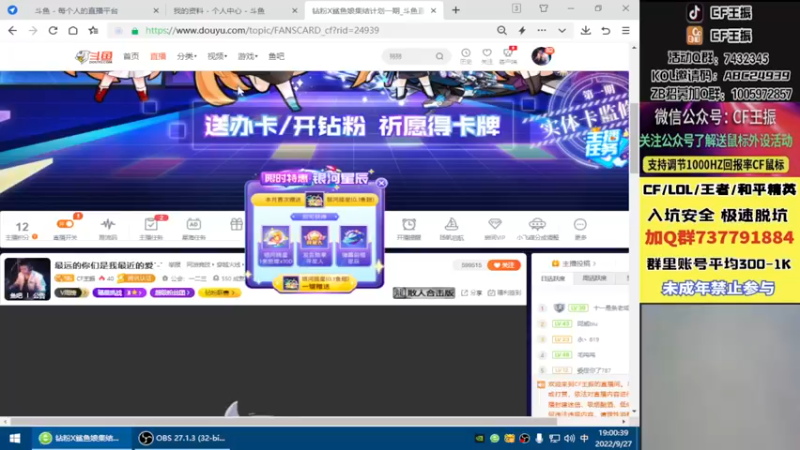Expand the 视频 dropdown menu
800x450 pixels.
click(x=217, y=56)
